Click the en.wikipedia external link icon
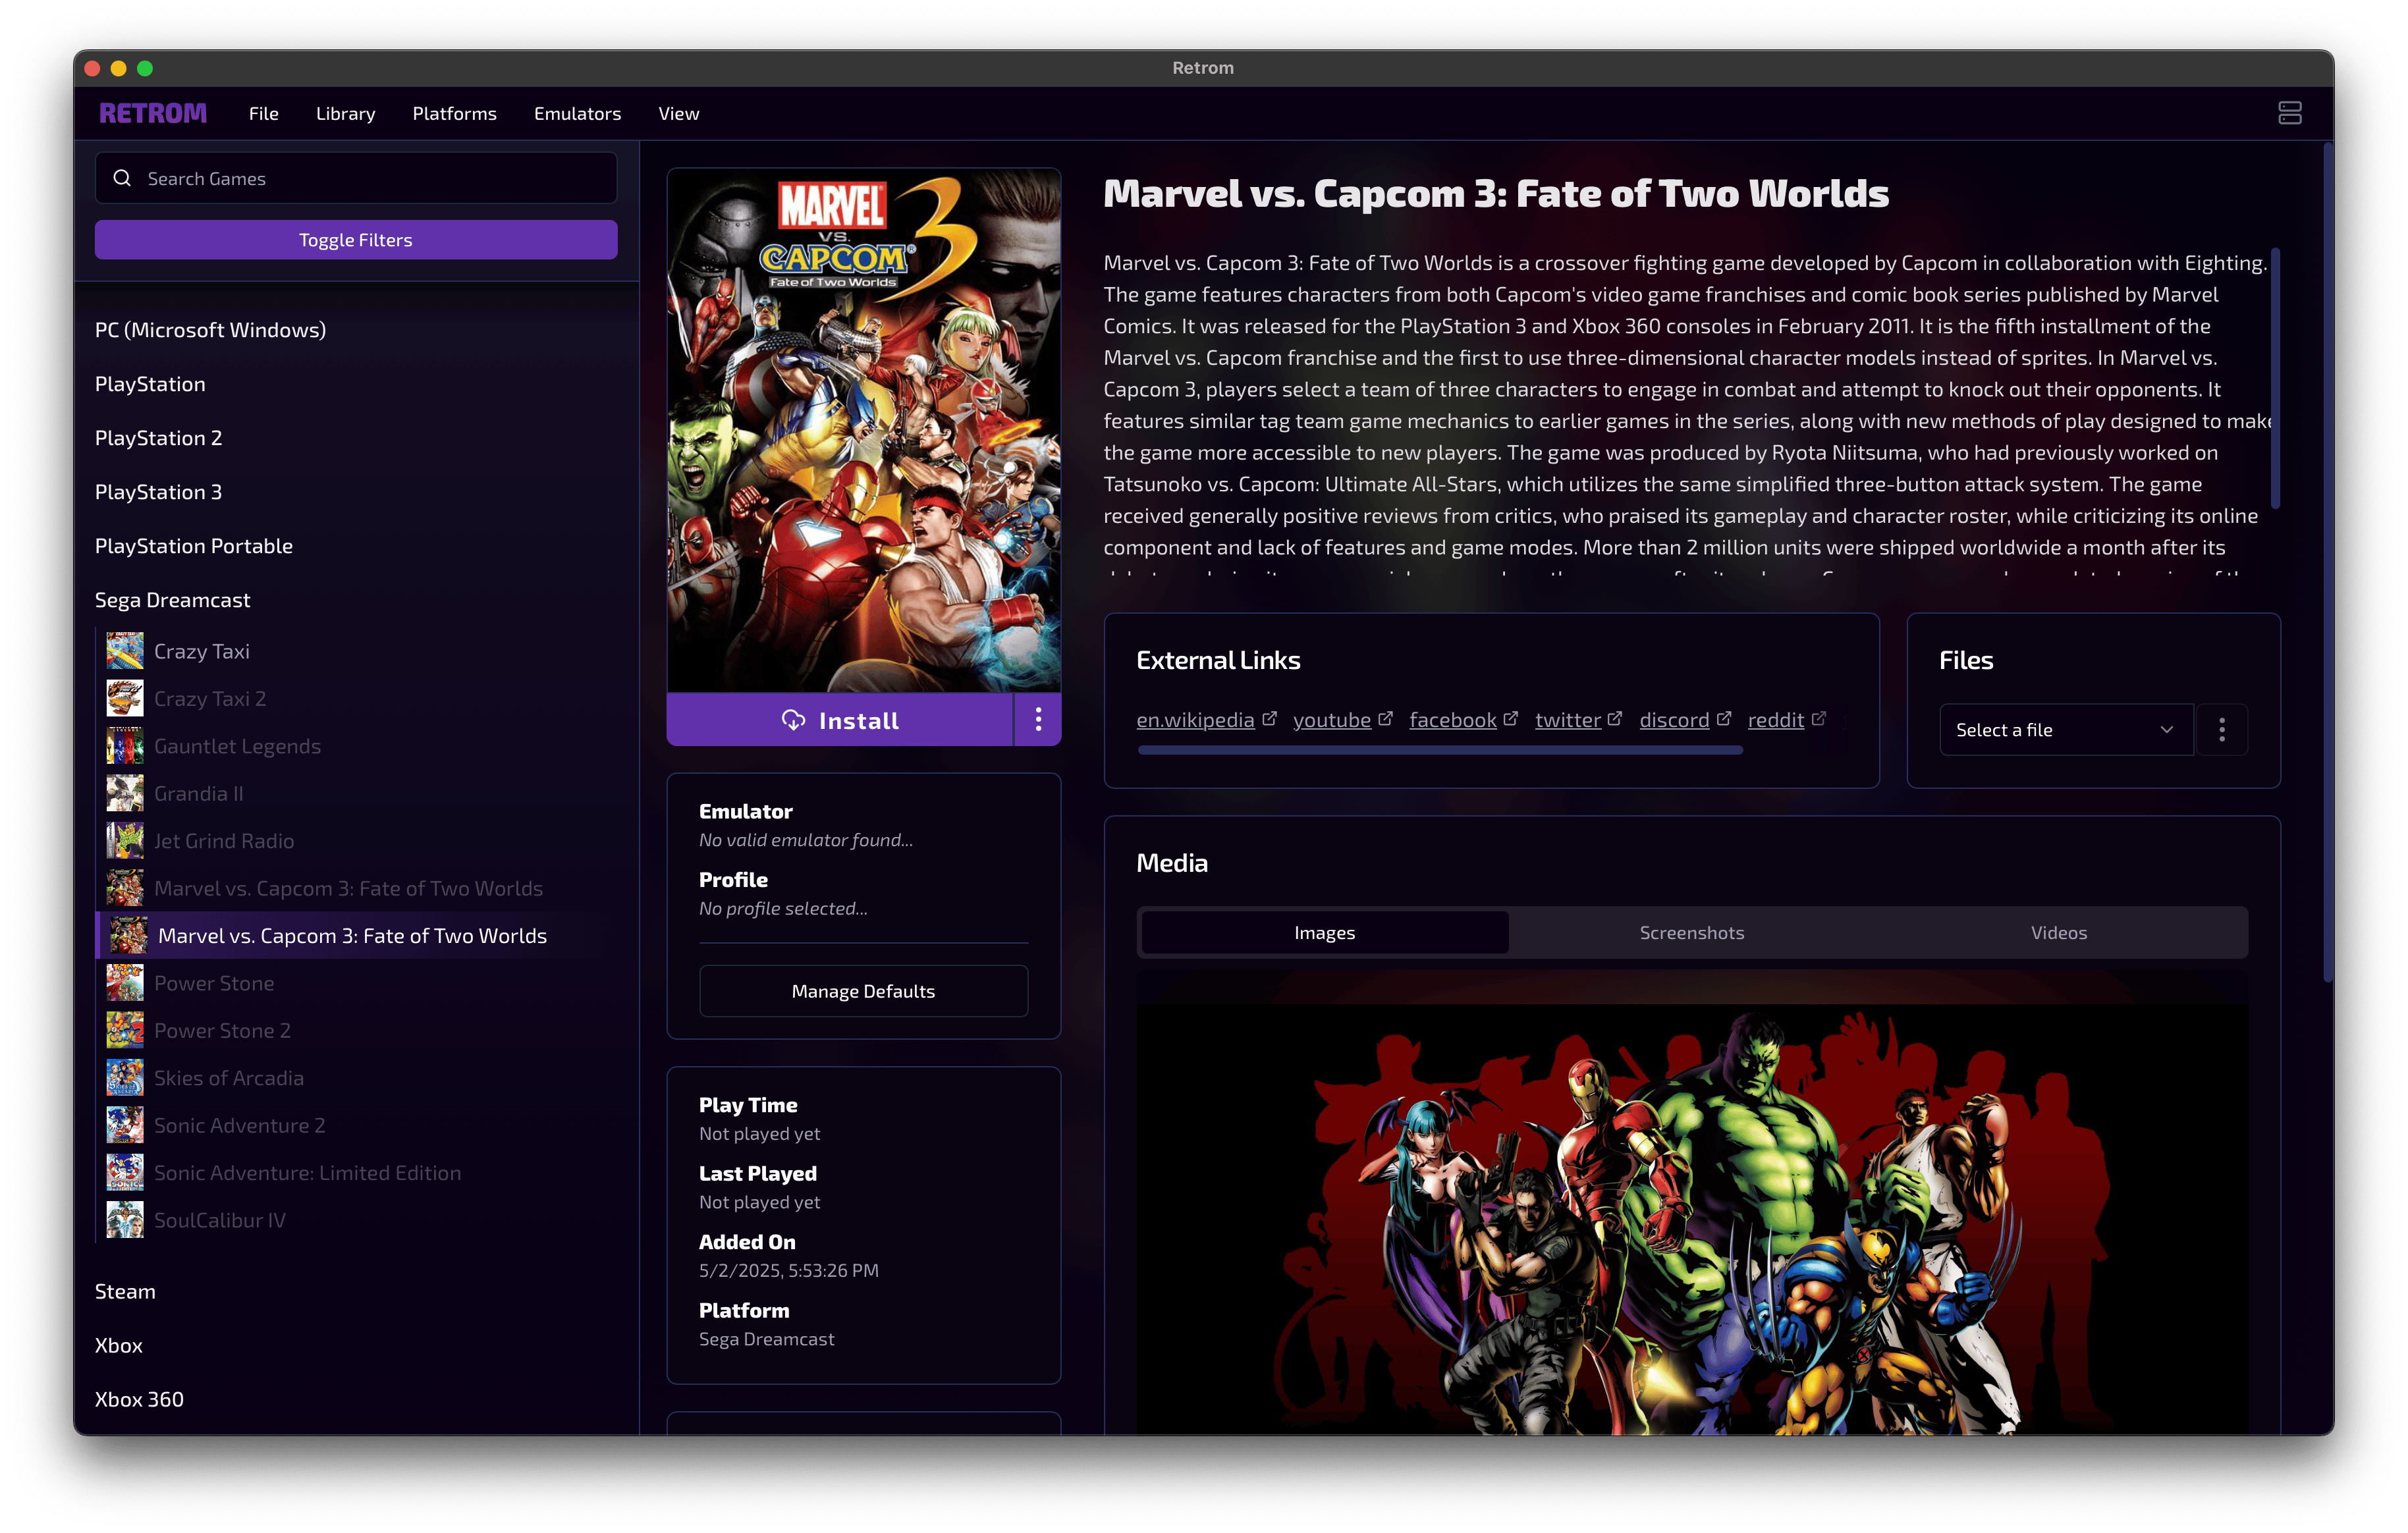The height and width of the screenshot is (1533, 2408). (1269, 719)
